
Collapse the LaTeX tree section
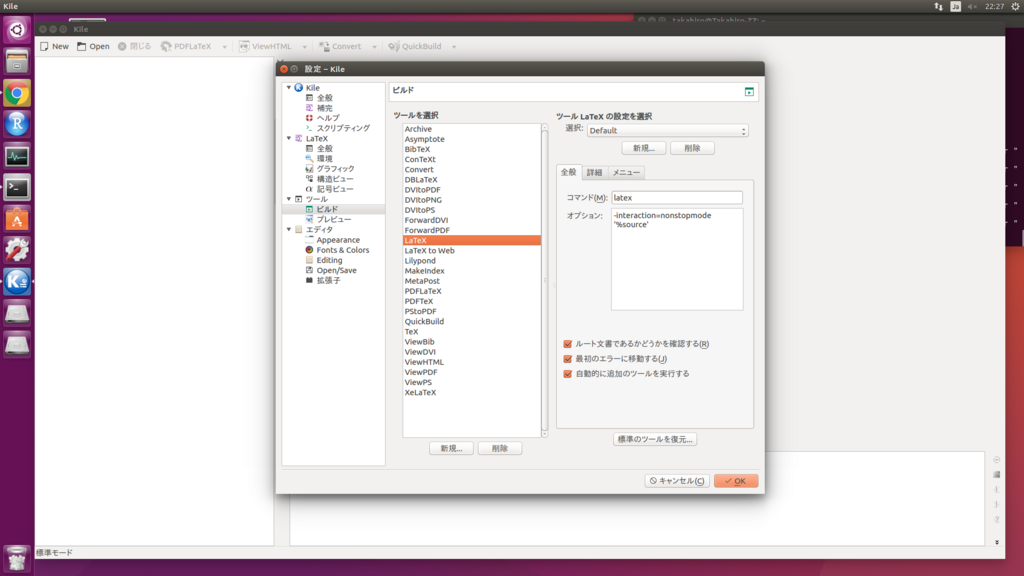coord(289,138)
